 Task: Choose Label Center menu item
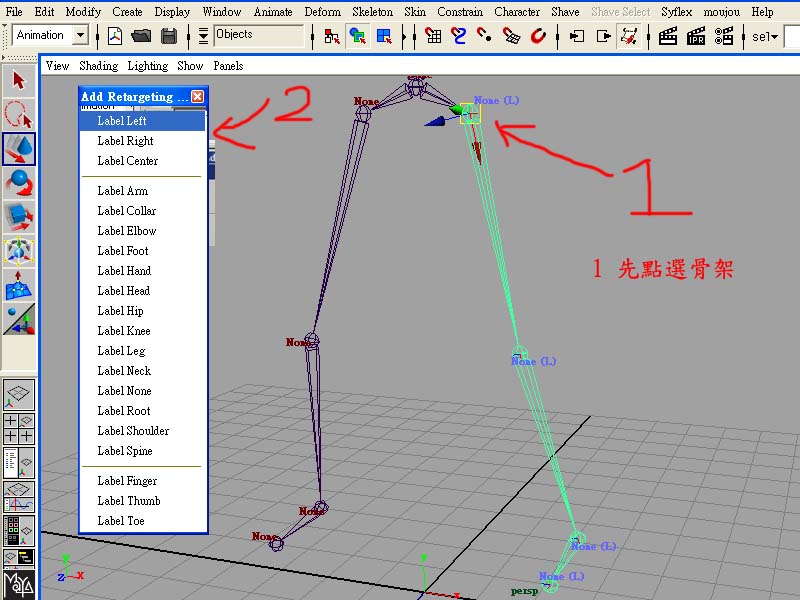point(143,161)
